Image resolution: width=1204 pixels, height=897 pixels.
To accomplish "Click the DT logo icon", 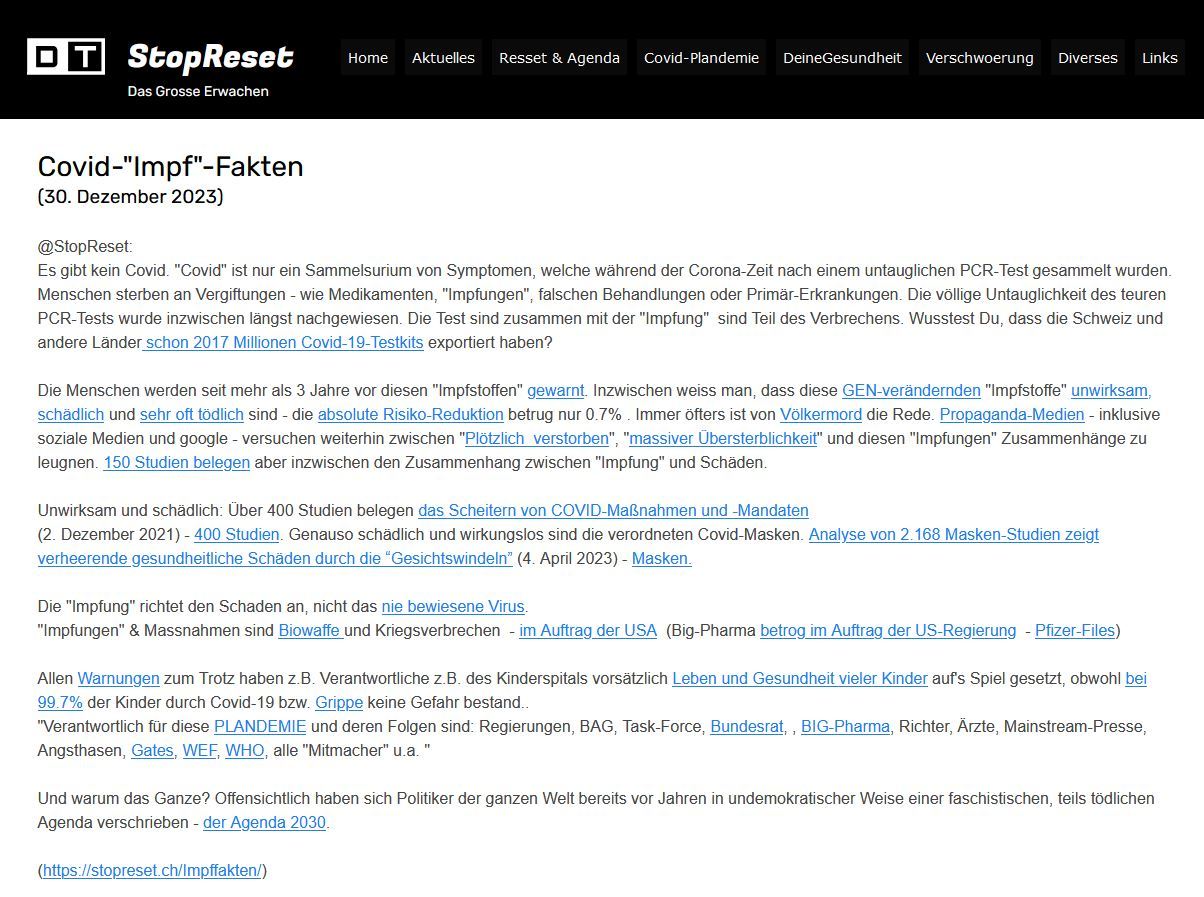I will 66,57.
